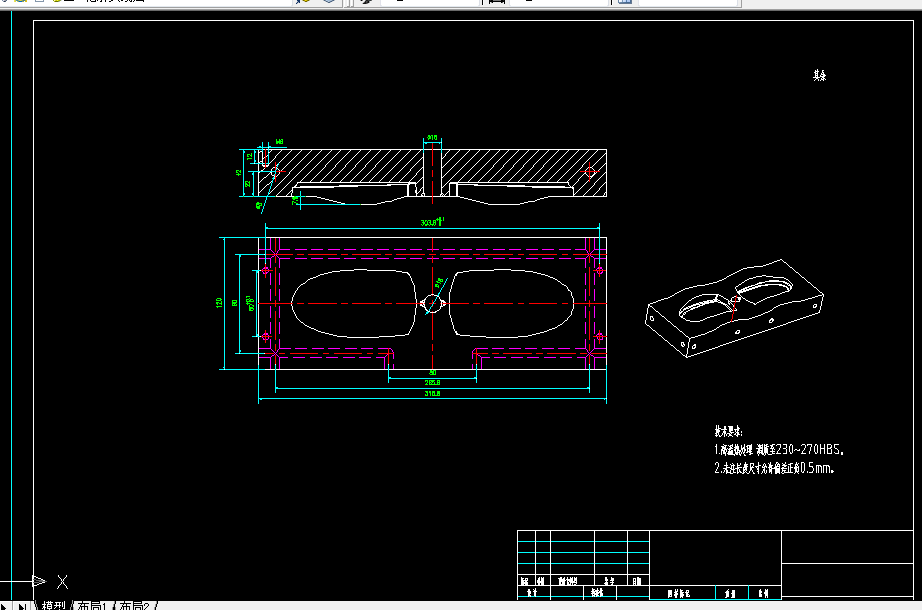The image size is (922, 610).
Task: Select the note mentioning 0.5mm tolerance
Action: [774, 468]
